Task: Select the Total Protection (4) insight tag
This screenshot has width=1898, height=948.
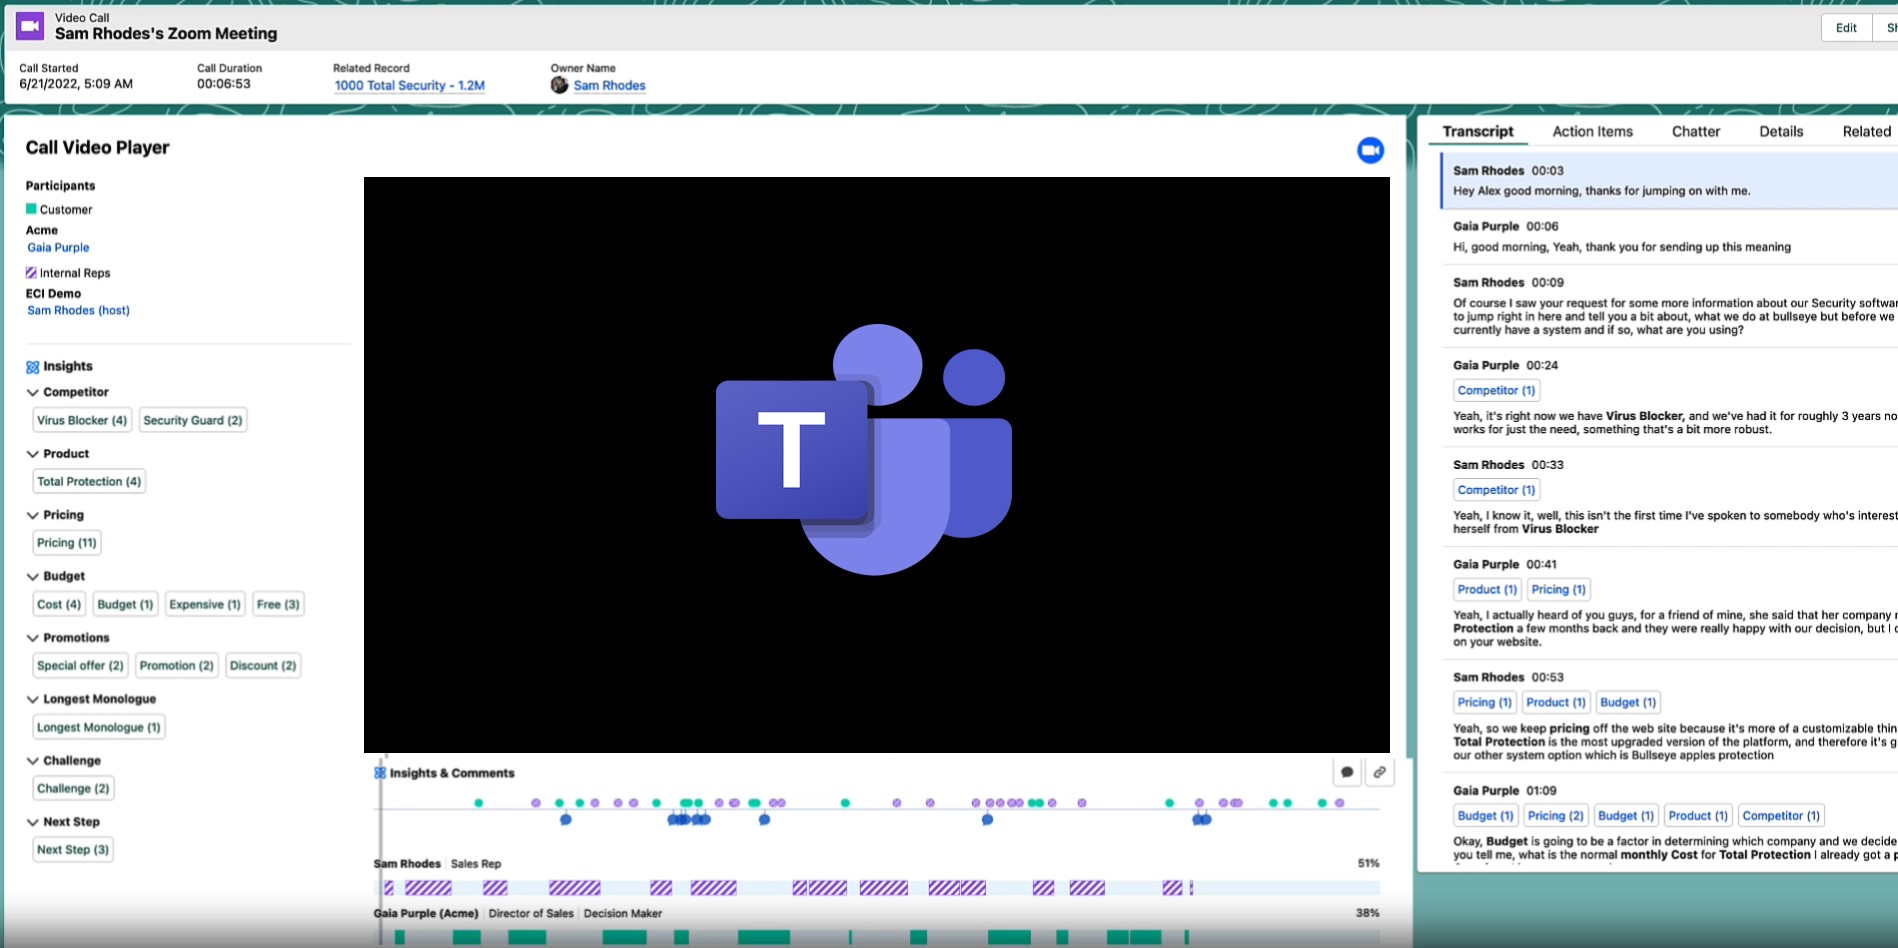Action: pos(89,482)
